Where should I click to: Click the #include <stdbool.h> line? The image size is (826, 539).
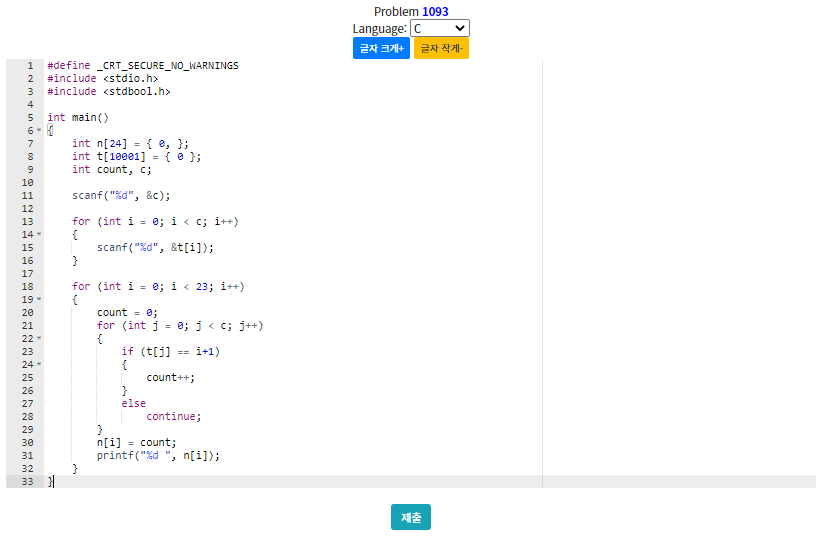(109, 92)
